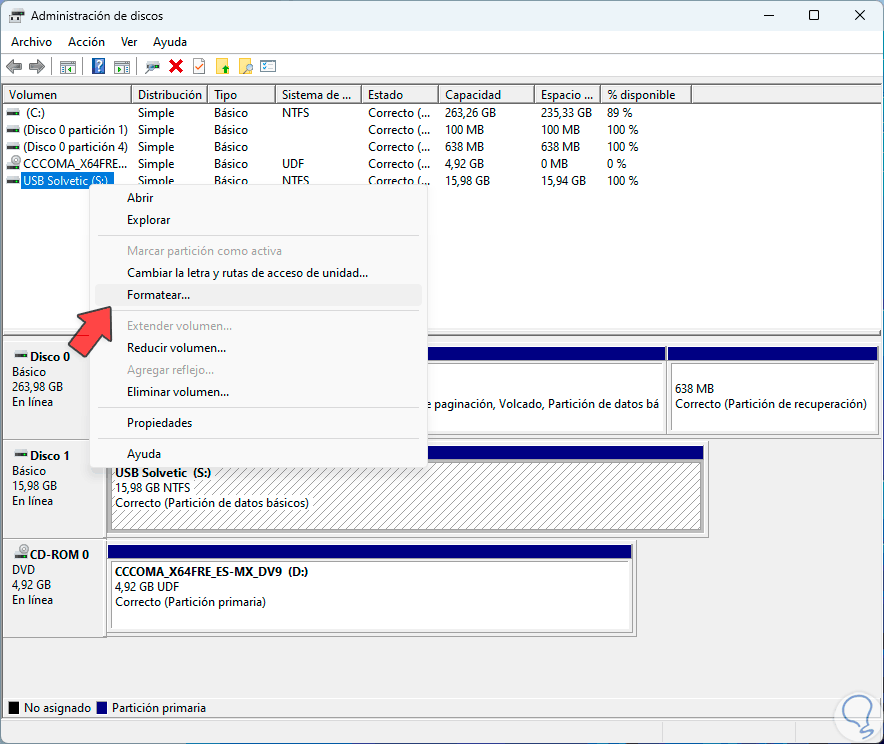Click the Disco 1 disk label
Screen dimensions: 884x744
click(50, 455)
